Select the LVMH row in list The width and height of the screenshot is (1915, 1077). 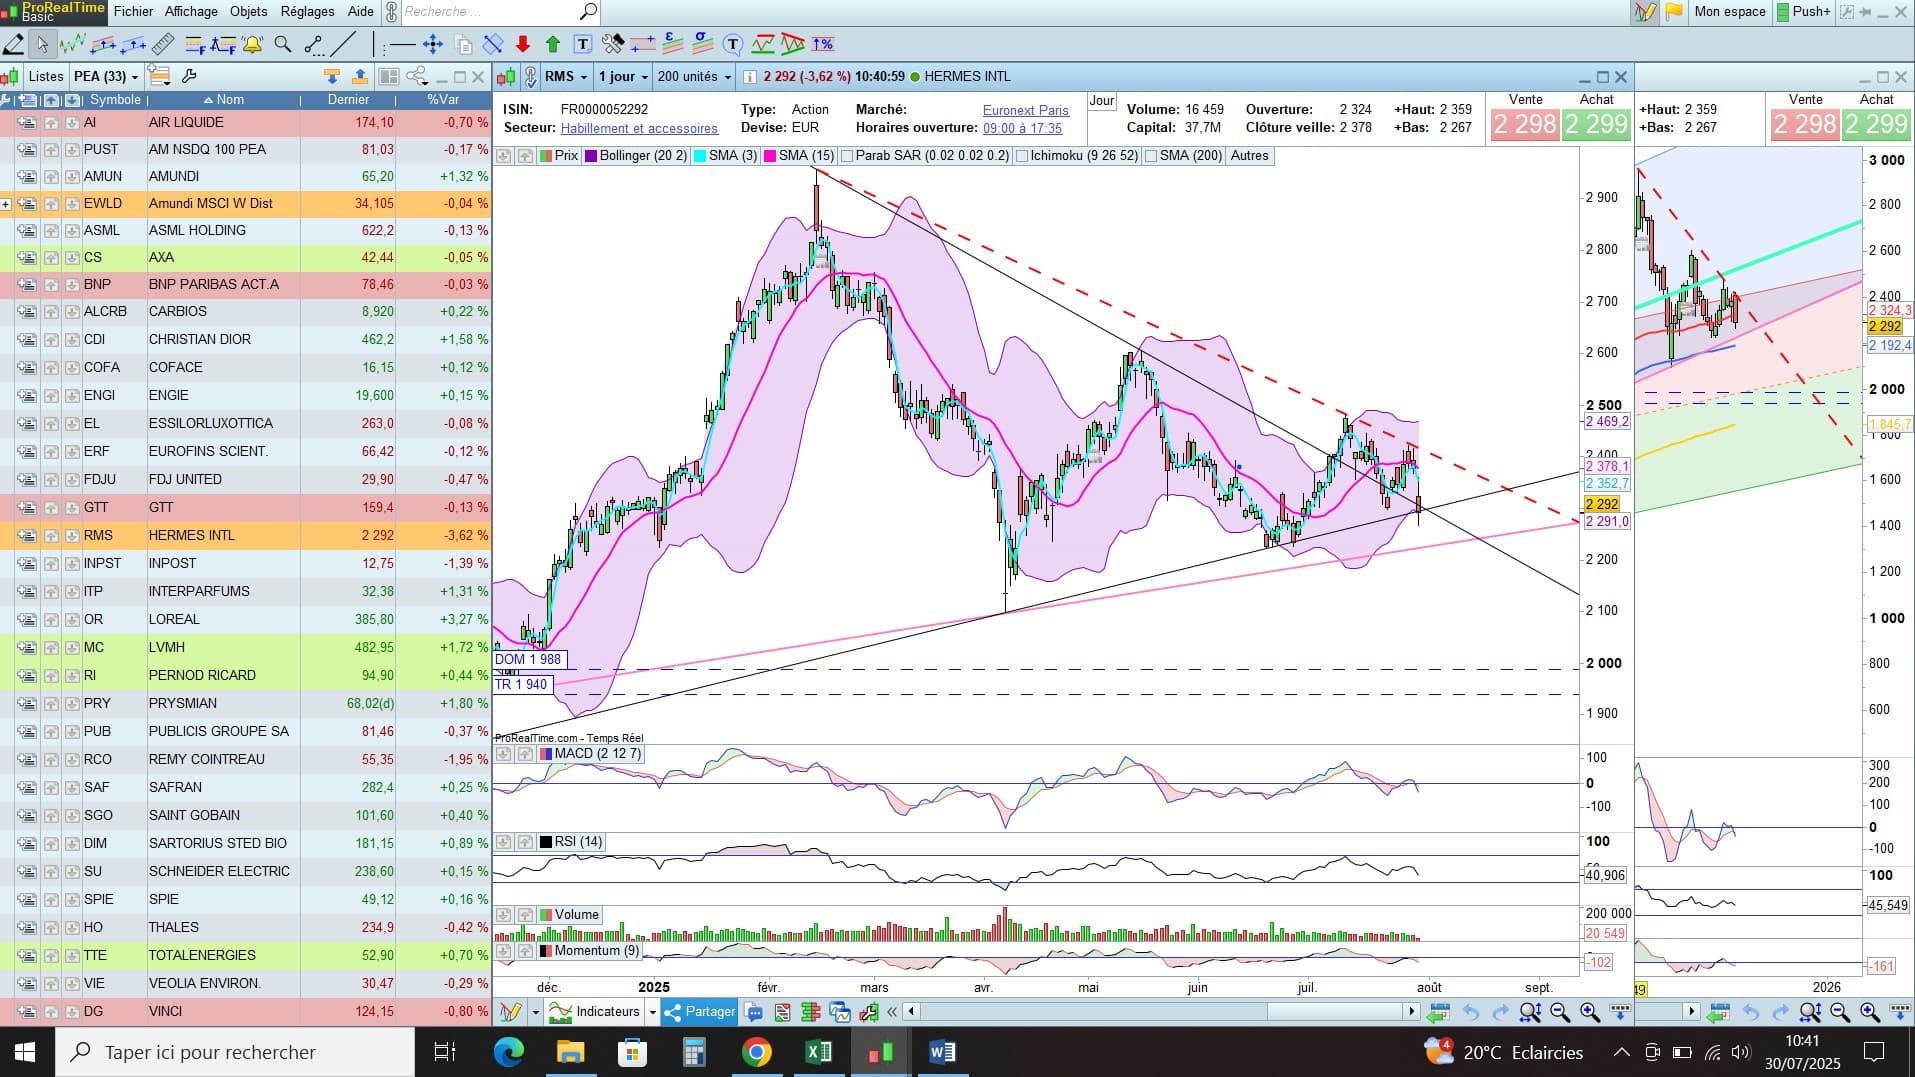tap(245, 647)
